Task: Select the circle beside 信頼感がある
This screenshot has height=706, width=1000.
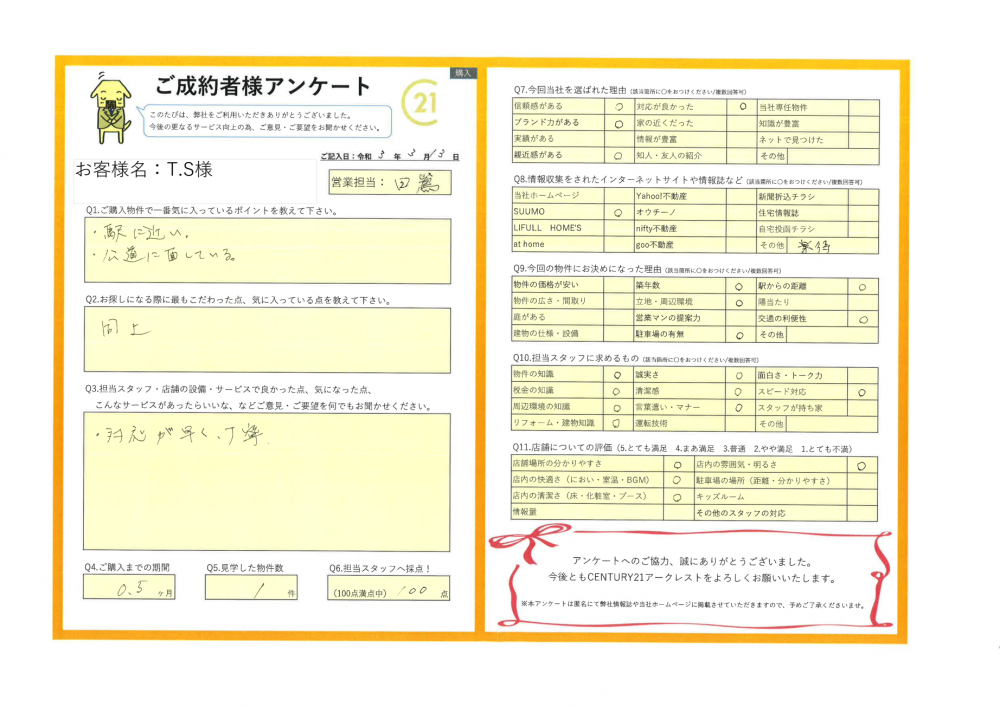Action: (617, 107)
